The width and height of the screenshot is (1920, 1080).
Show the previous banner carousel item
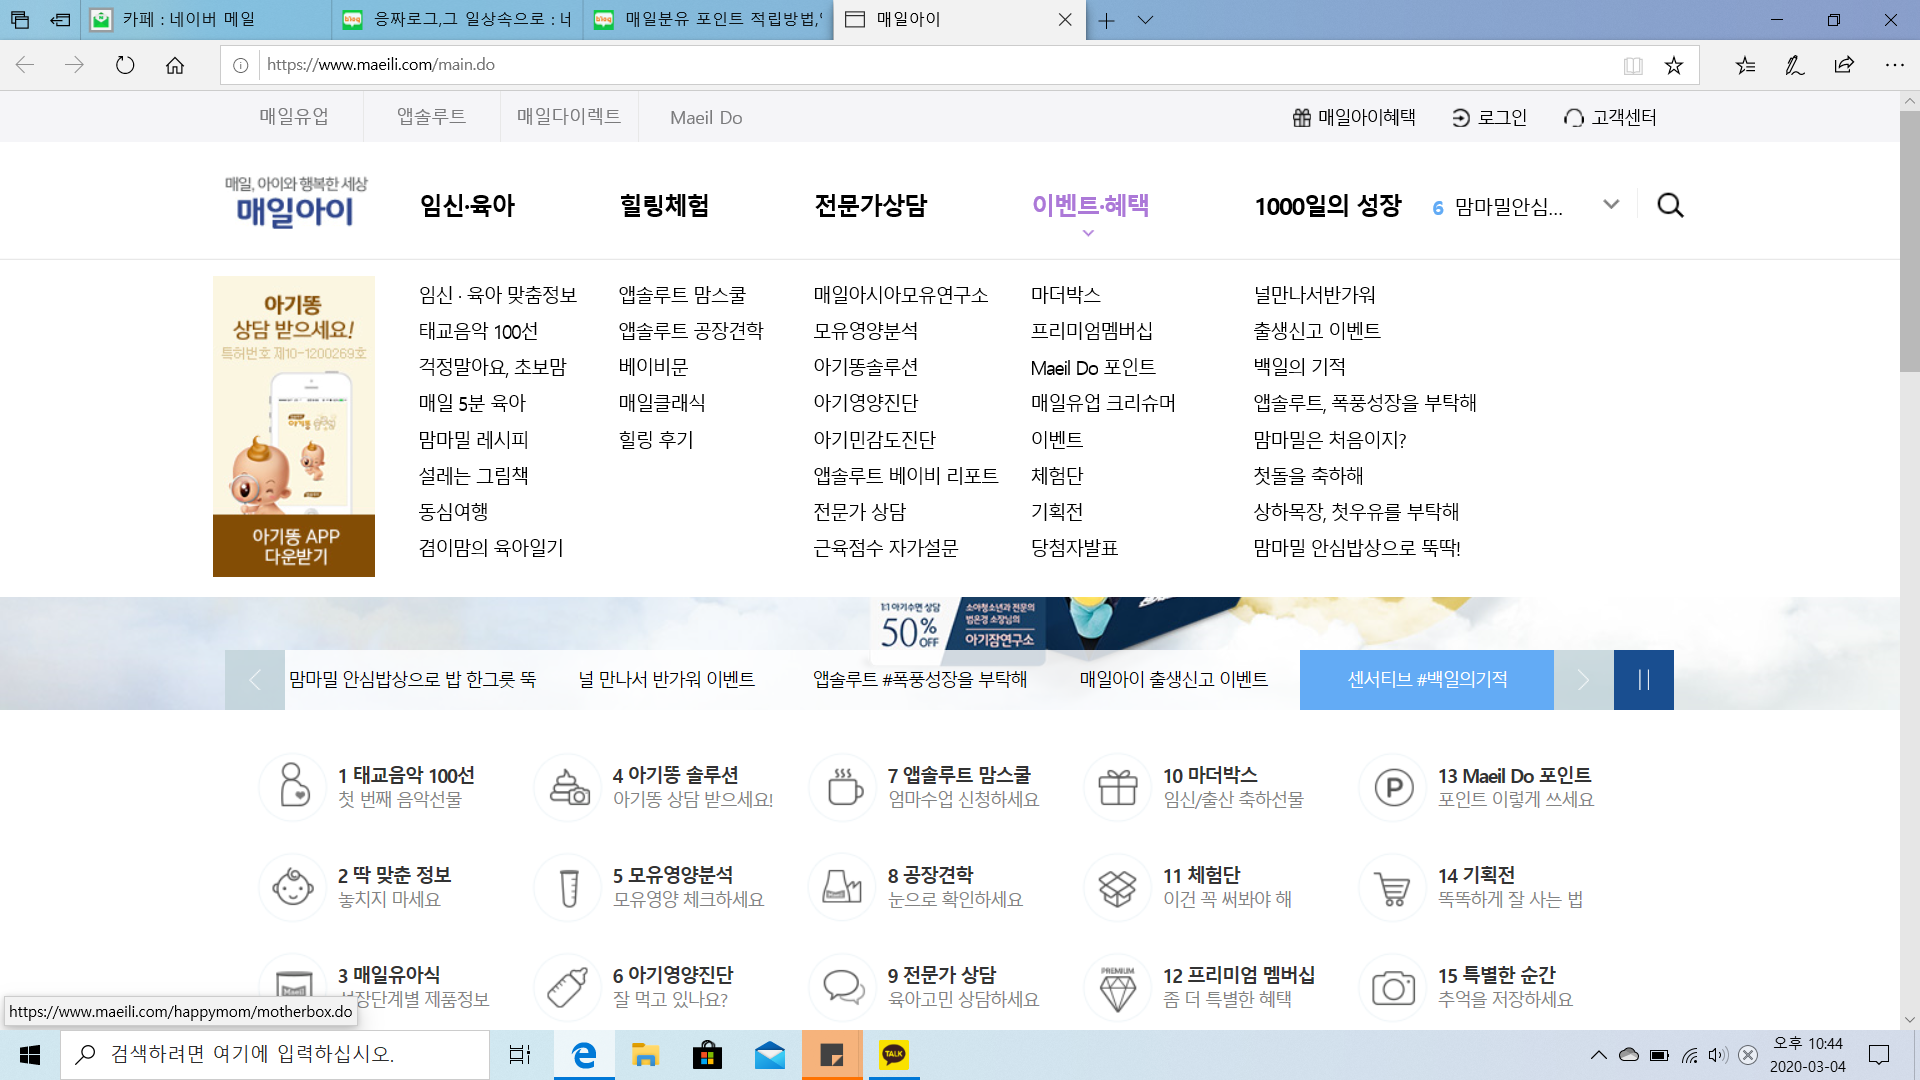pos(255,680)
